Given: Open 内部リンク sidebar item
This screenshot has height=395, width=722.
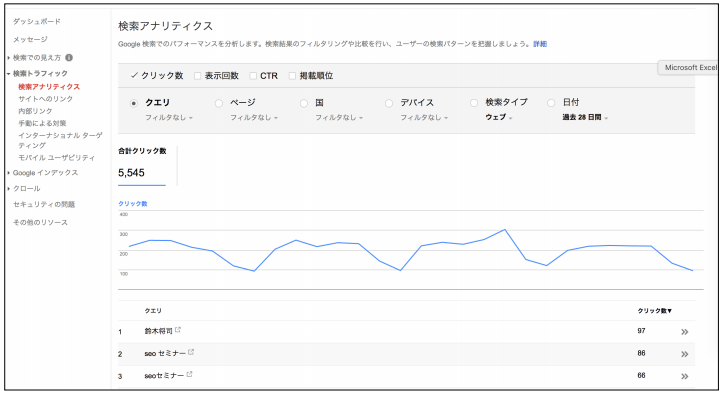Looking at the screenshot, I should pos(35,111).
